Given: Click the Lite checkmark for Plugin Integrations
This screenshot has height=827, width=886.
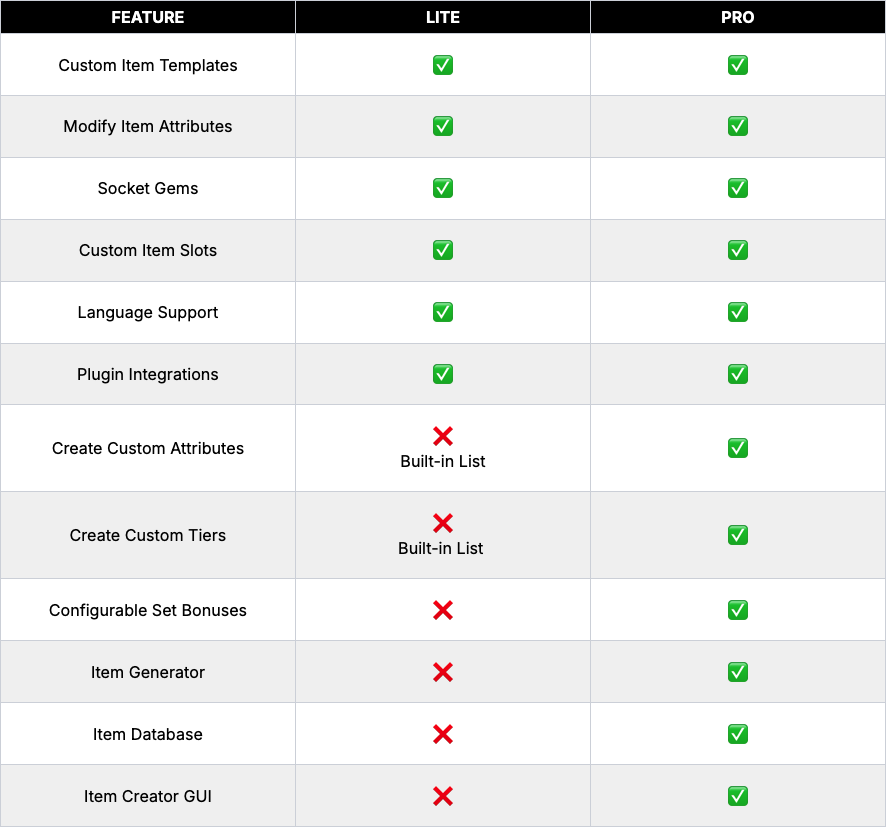Looking at the screenshot, I should click(442, 374).
